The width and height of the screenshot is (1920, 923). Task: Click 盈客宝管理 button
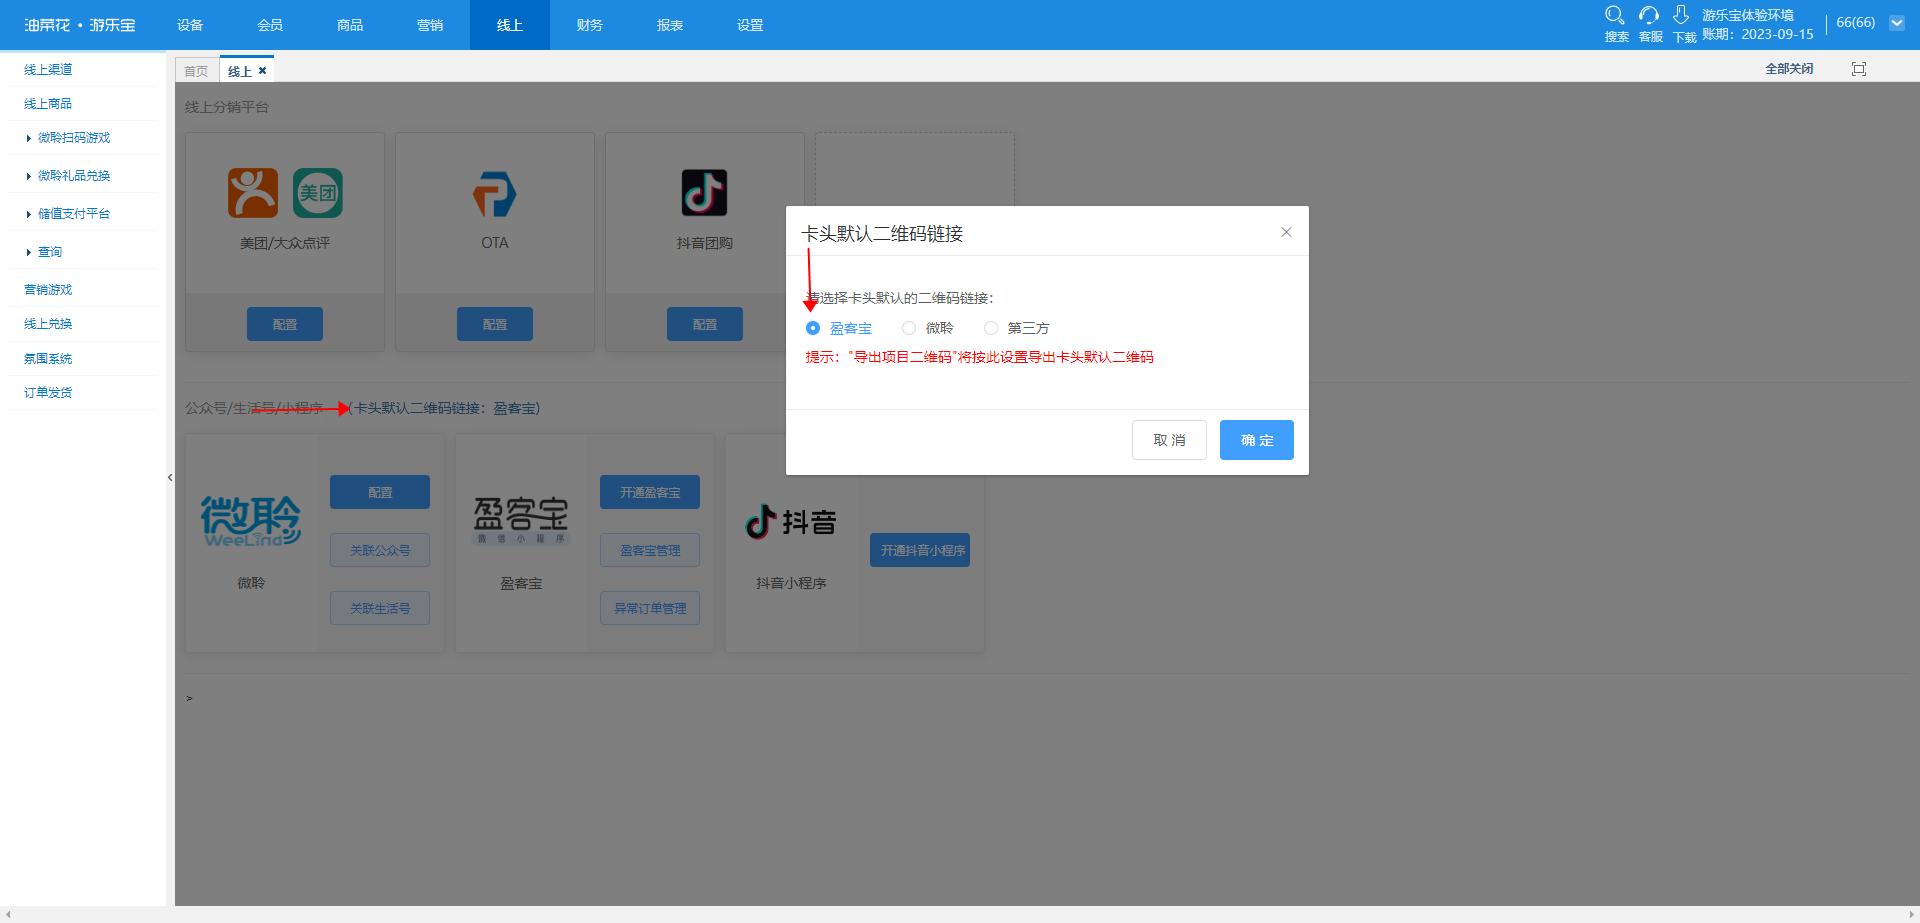(650, 550)
